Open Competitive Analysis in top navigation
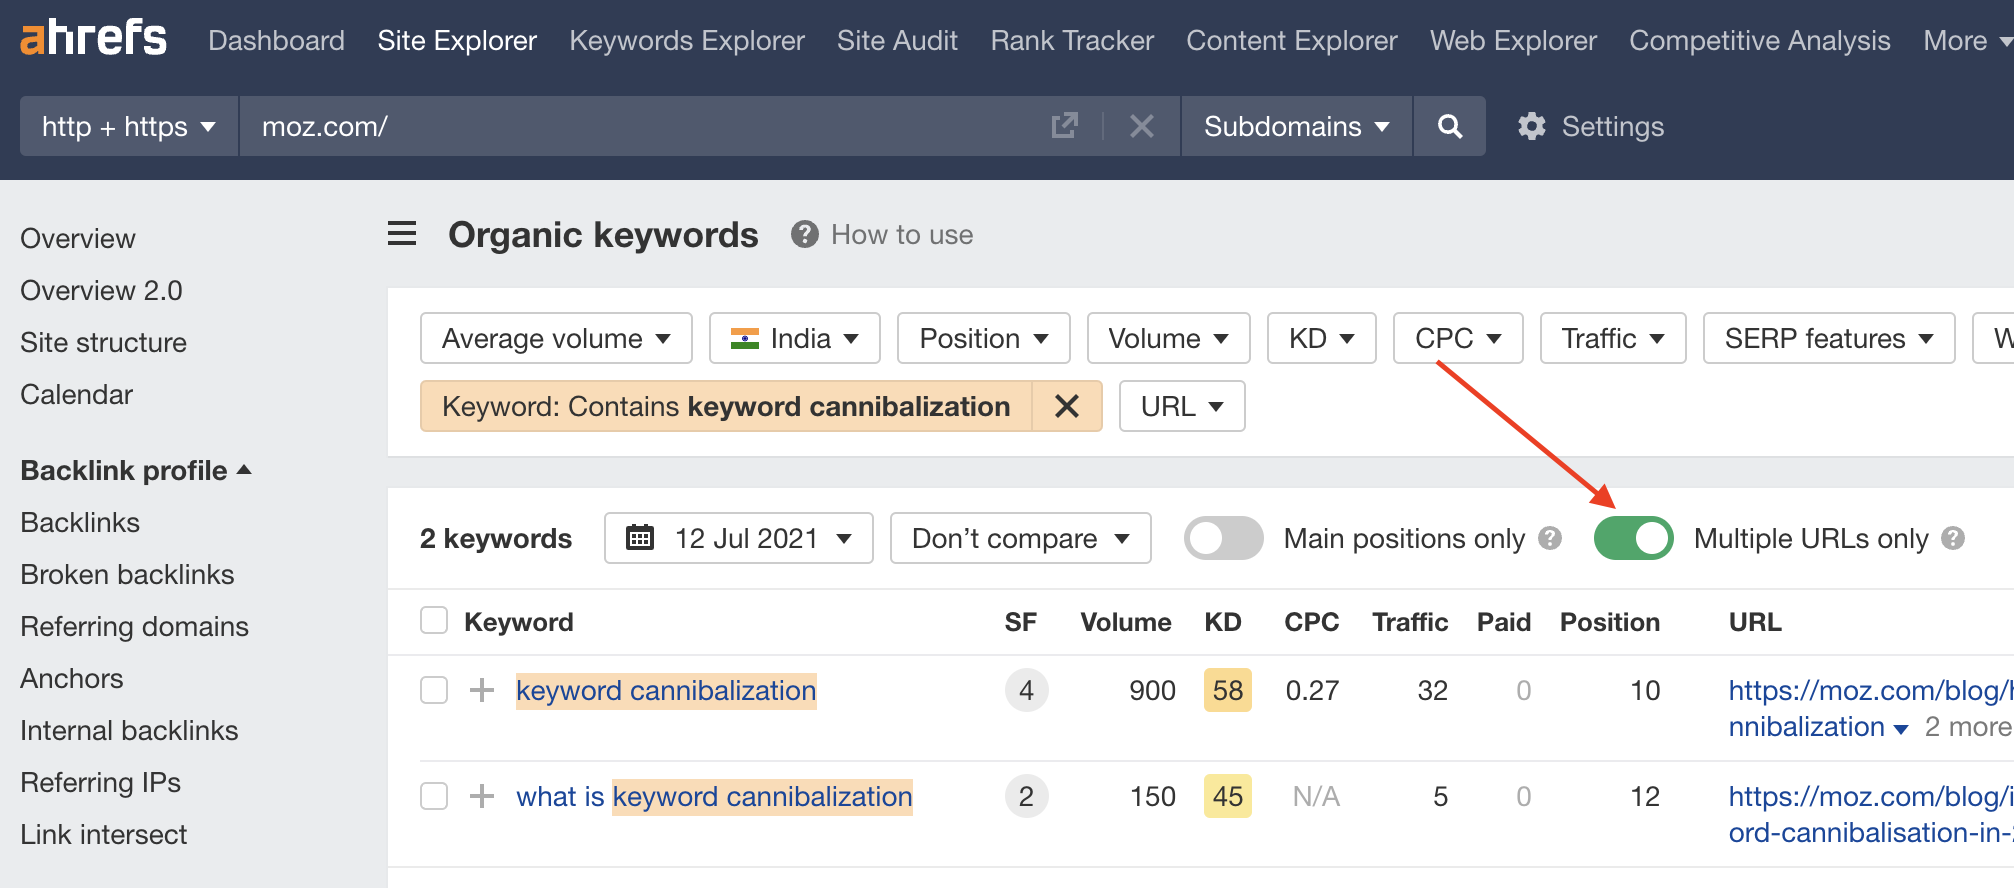2014x888 pixels. pyautogui.click(x=1760, y=40)
